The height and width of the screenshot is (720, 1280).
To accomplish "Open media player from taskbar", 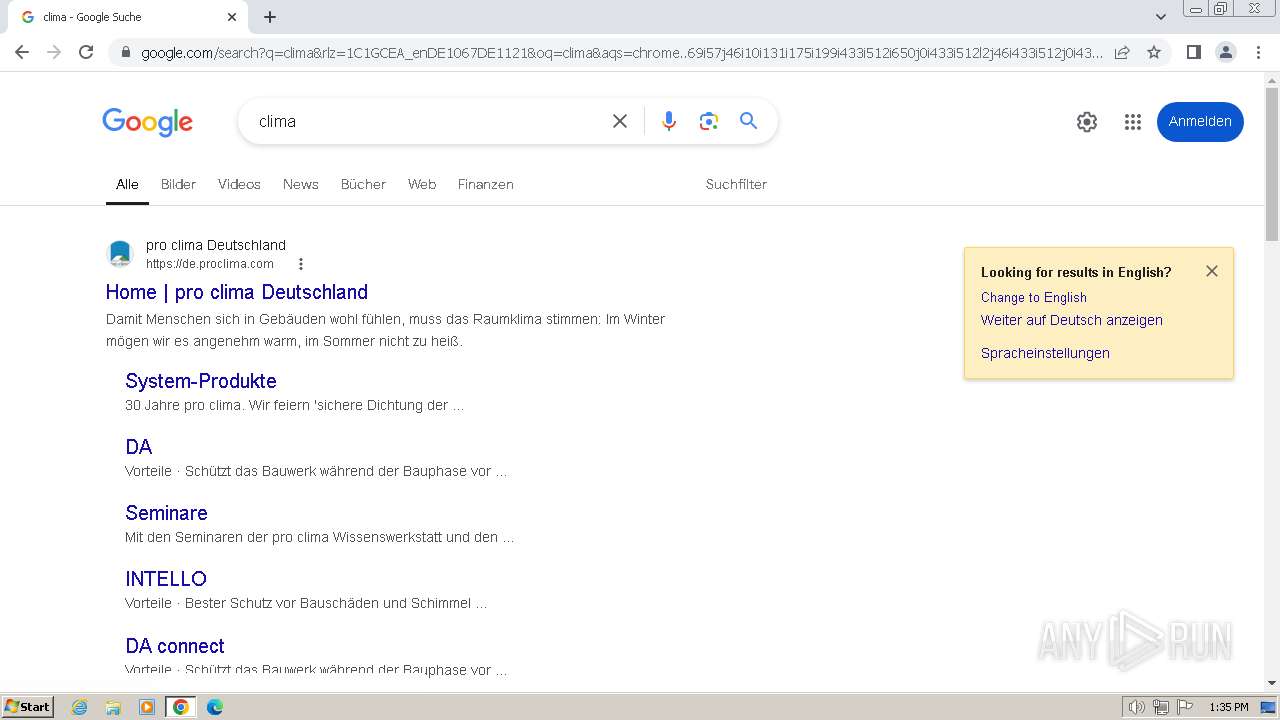I will click(147, 707).
